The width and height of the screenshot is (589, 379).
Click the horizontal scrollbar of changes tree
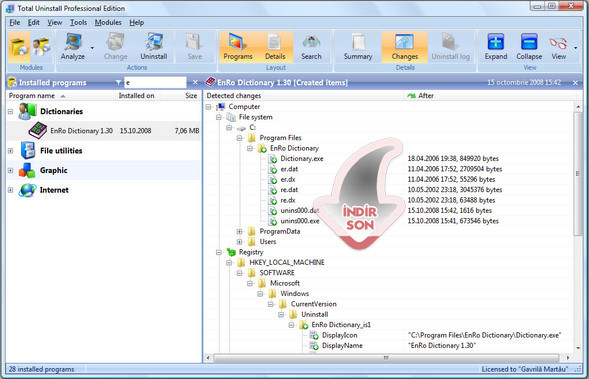pos(386,358)
